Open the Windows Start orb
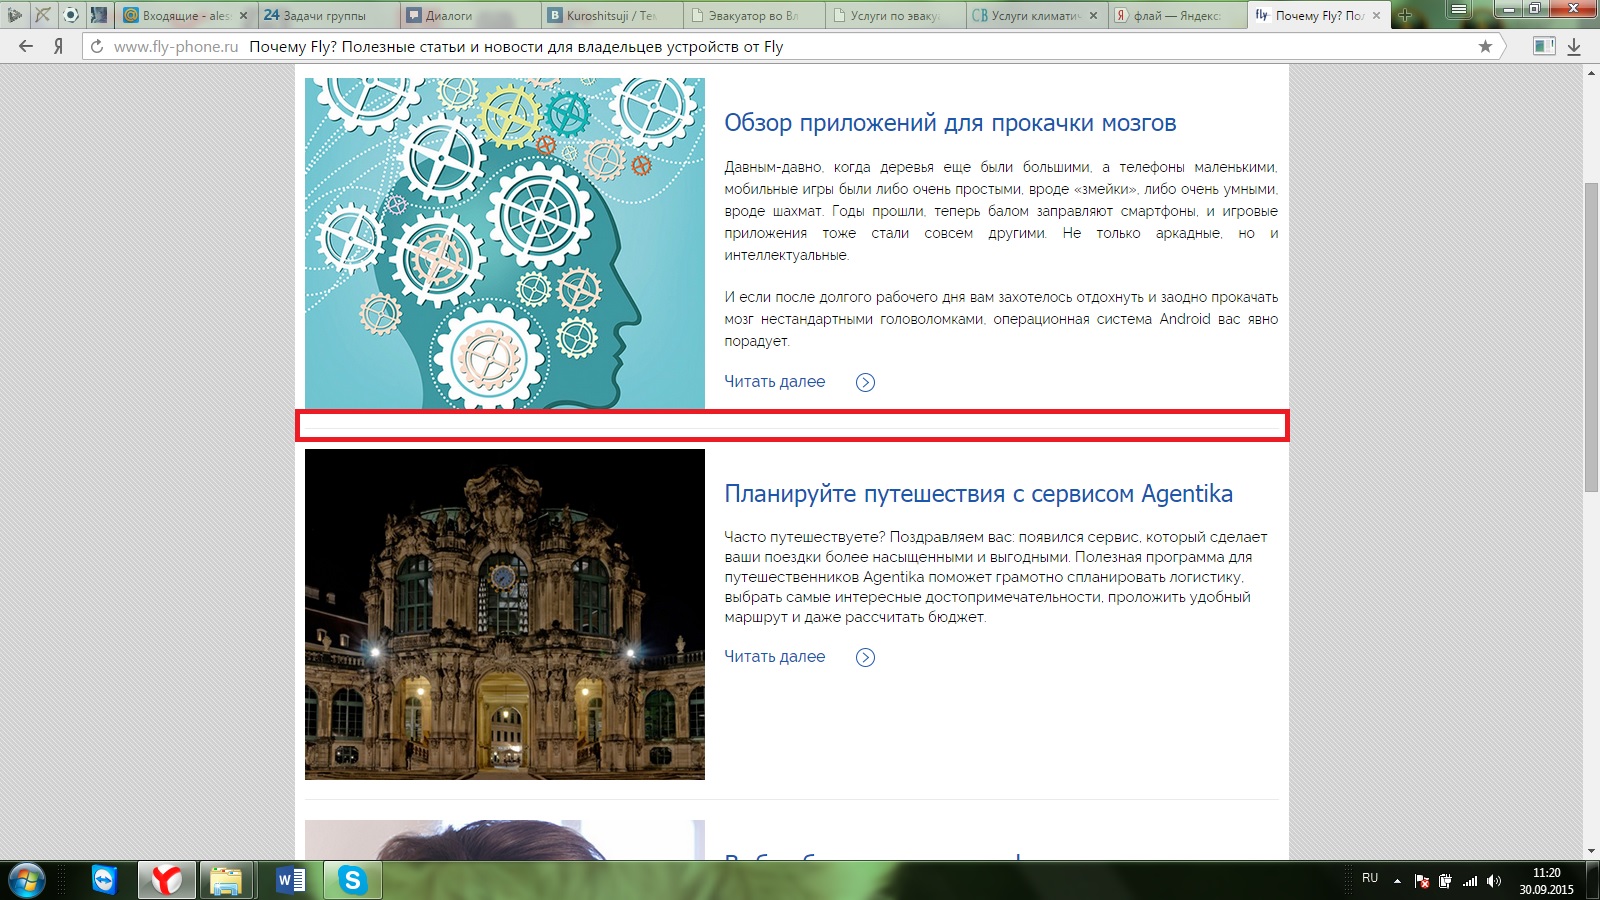This screenshot has height=900, width=1600. (x=27, y=880)
